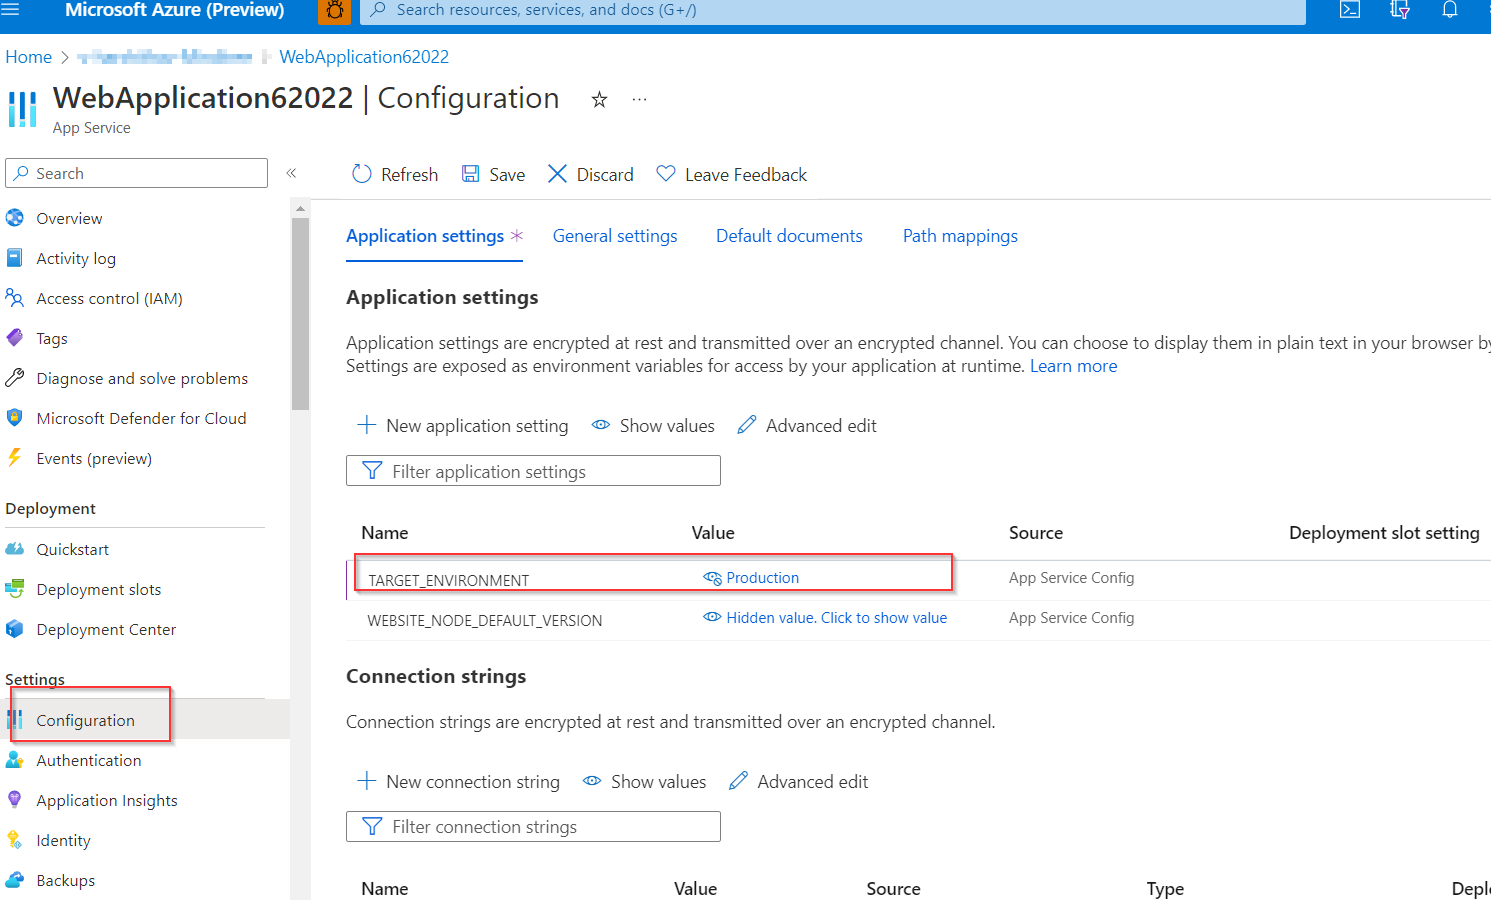Open the notifications bell
This screenshot has height=900, width=1491.
point(1450,10)
